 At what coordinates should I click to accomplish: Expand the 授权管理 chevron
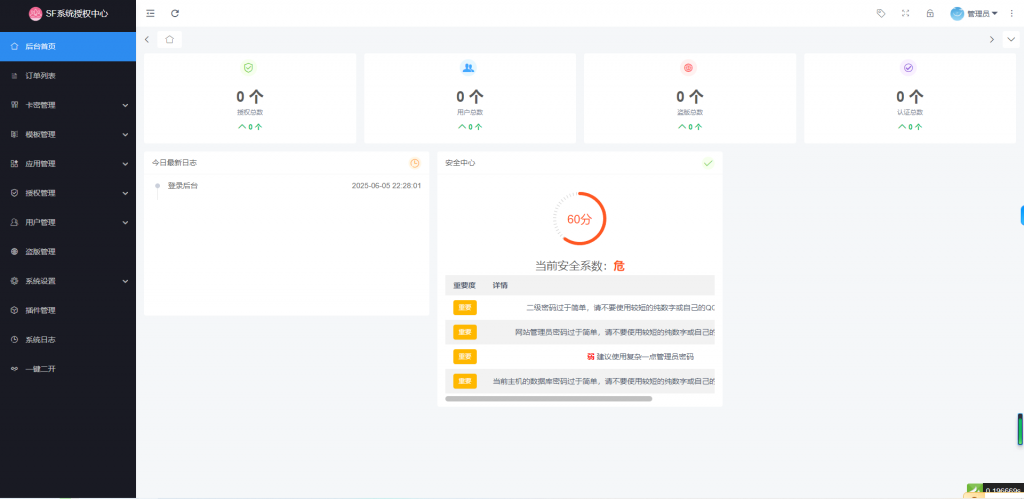pos(125,193)
